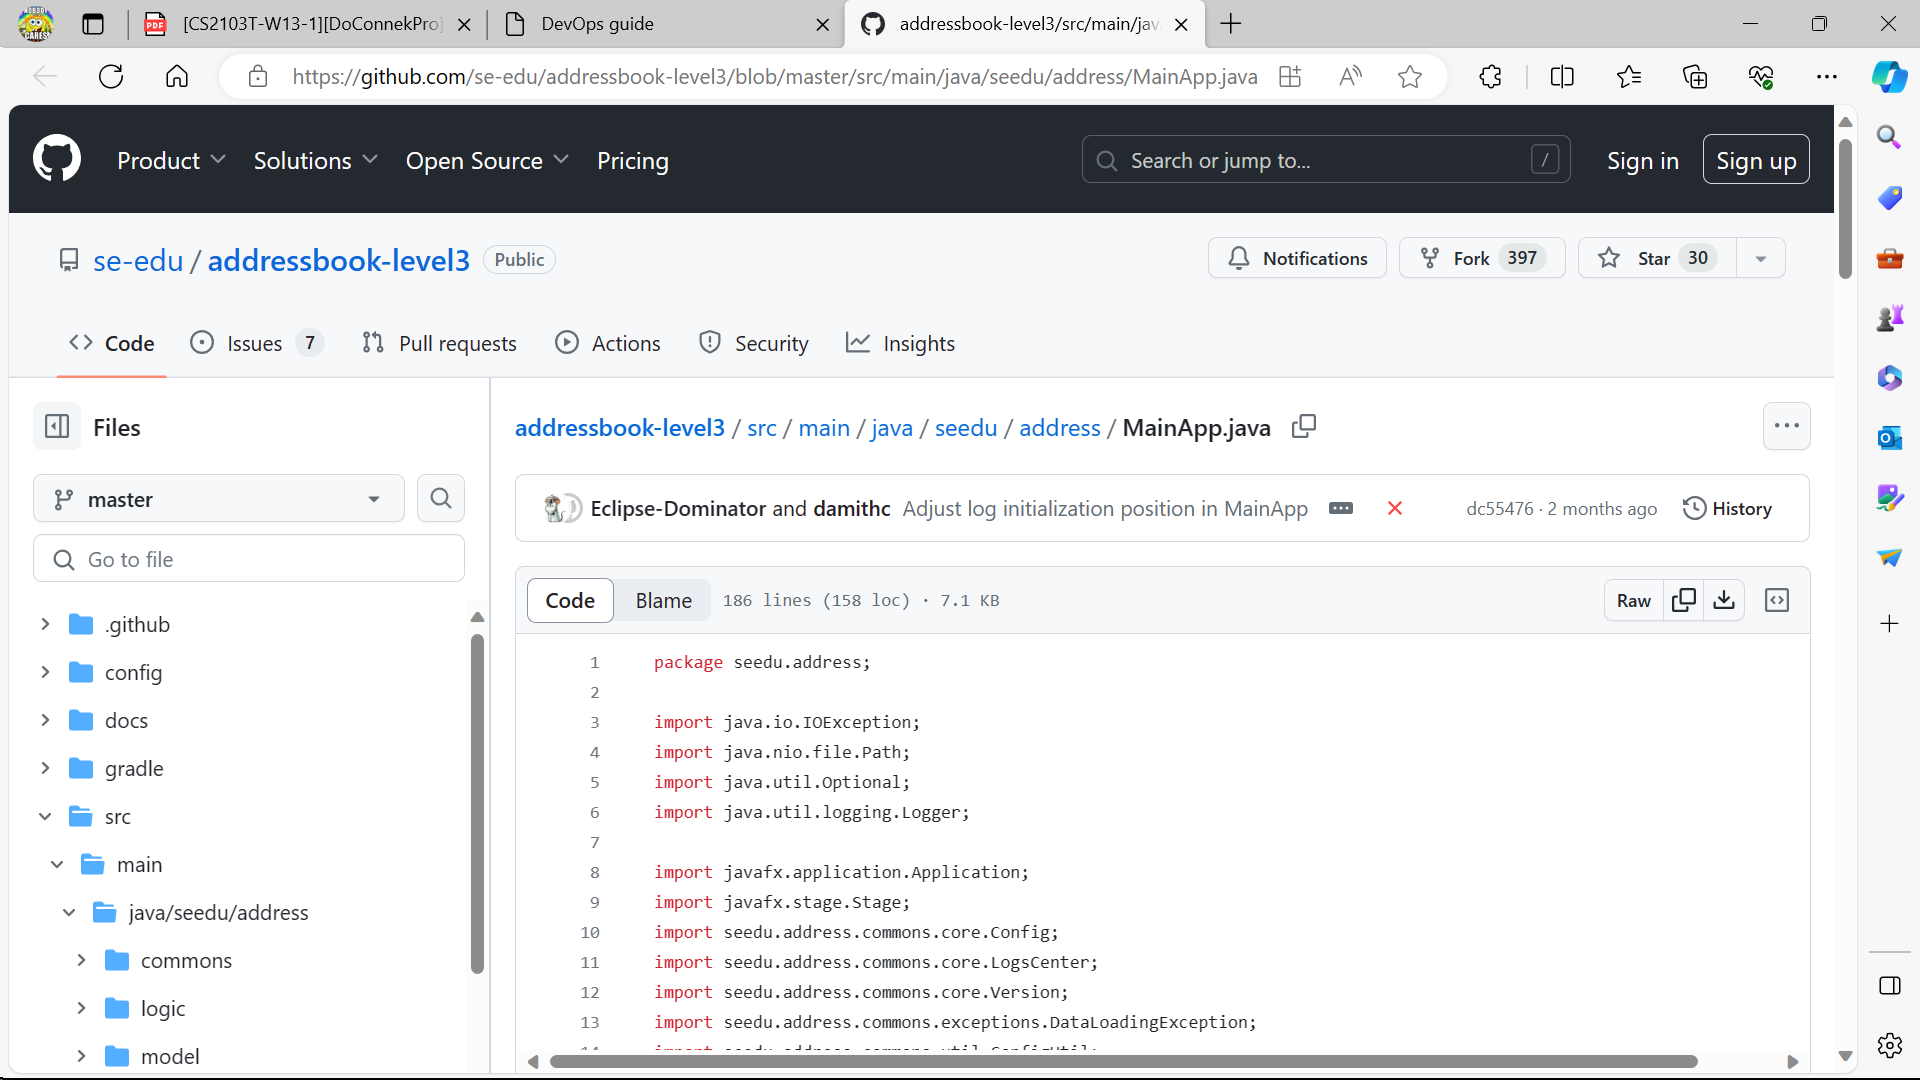The height and width of the screenshot is (1080, 1920).
Task: Click GitHub Octocat home logo
Action: [57, 160]
